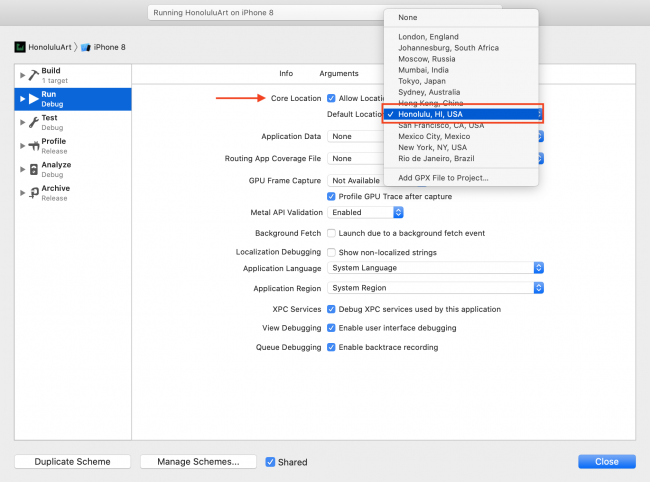Screen dimensions: 650x482
Task: Expand the Run disclosure triangle
Action: (22, 99)
